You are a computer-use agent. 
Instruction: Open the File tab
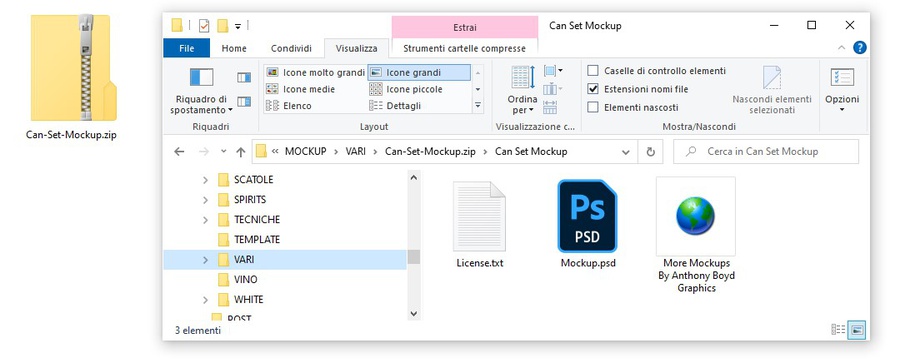click(x=187, y=48)
